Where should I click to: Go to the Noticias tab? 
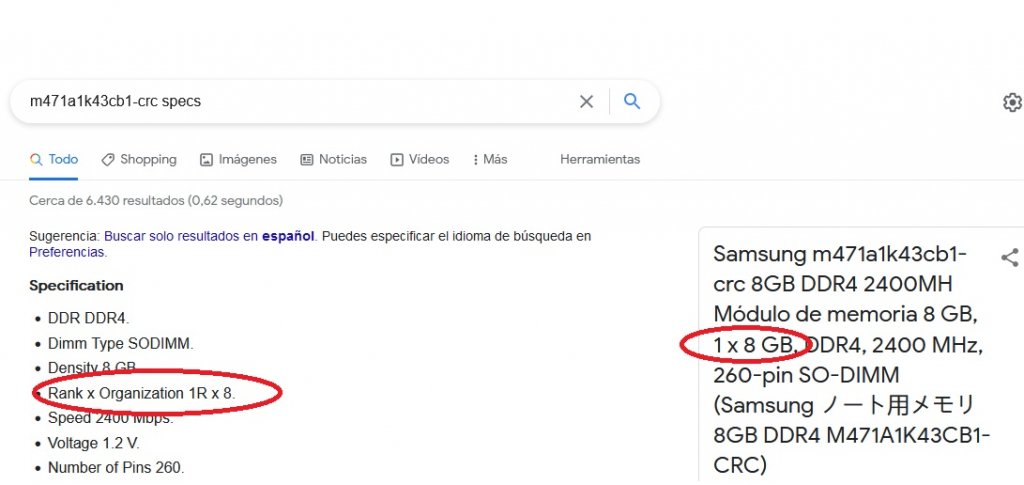click(333, 159)
